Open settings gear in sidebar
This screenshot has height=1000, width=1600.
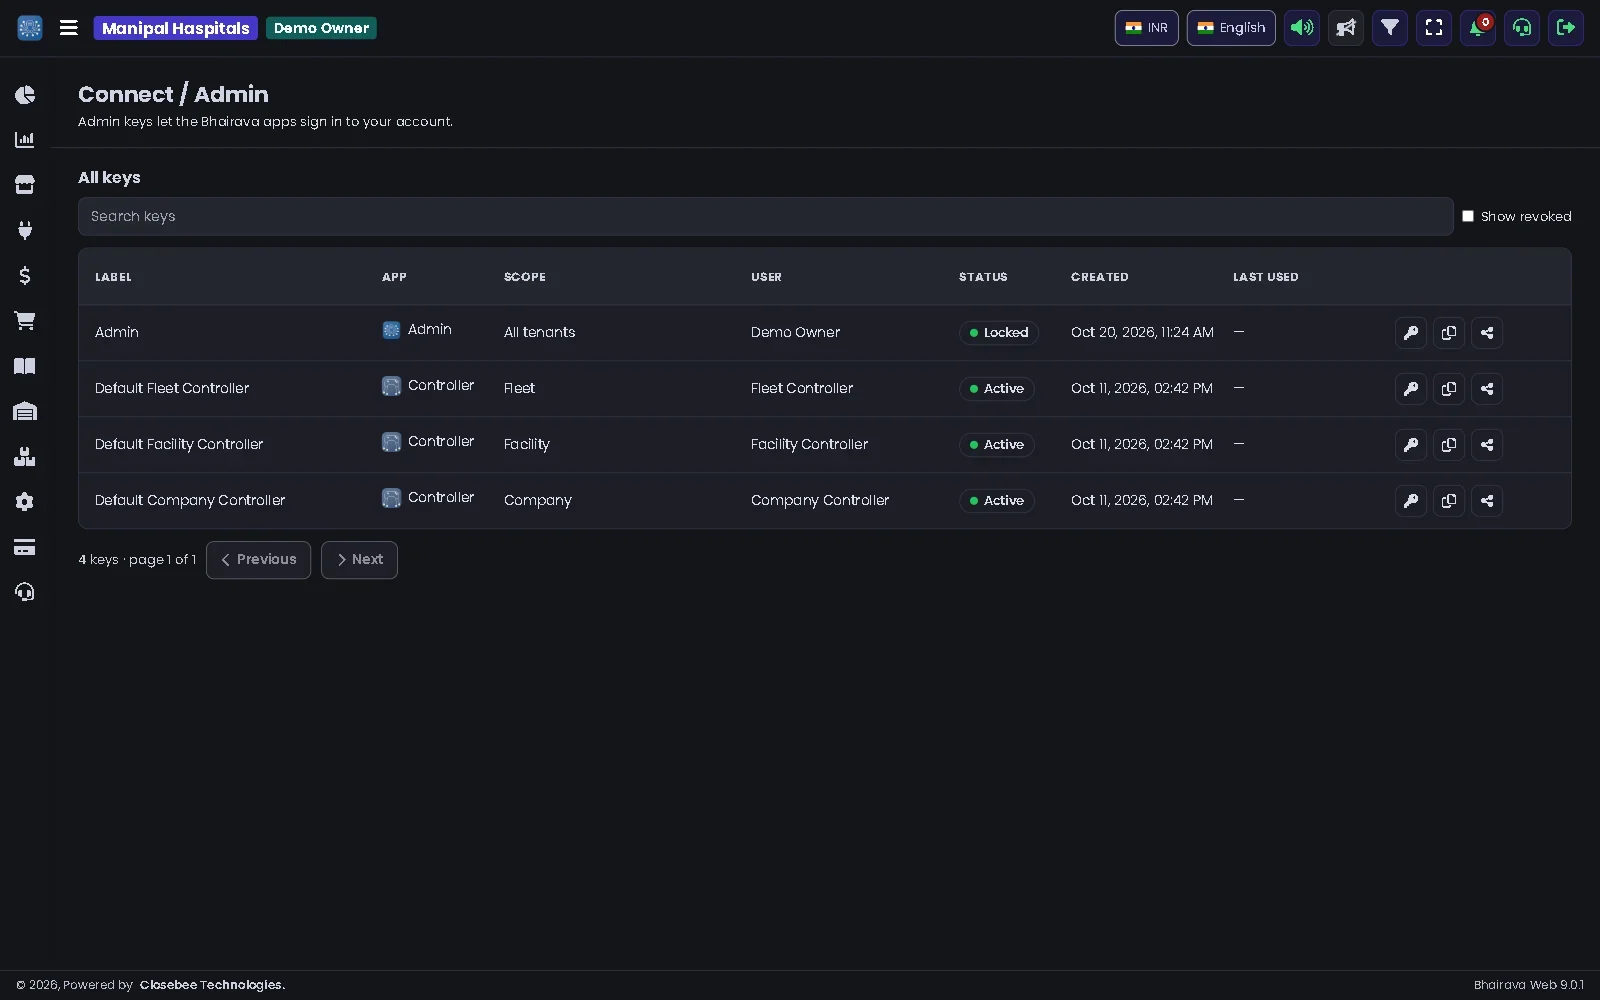pyautogui.click(x=25, y=502)
